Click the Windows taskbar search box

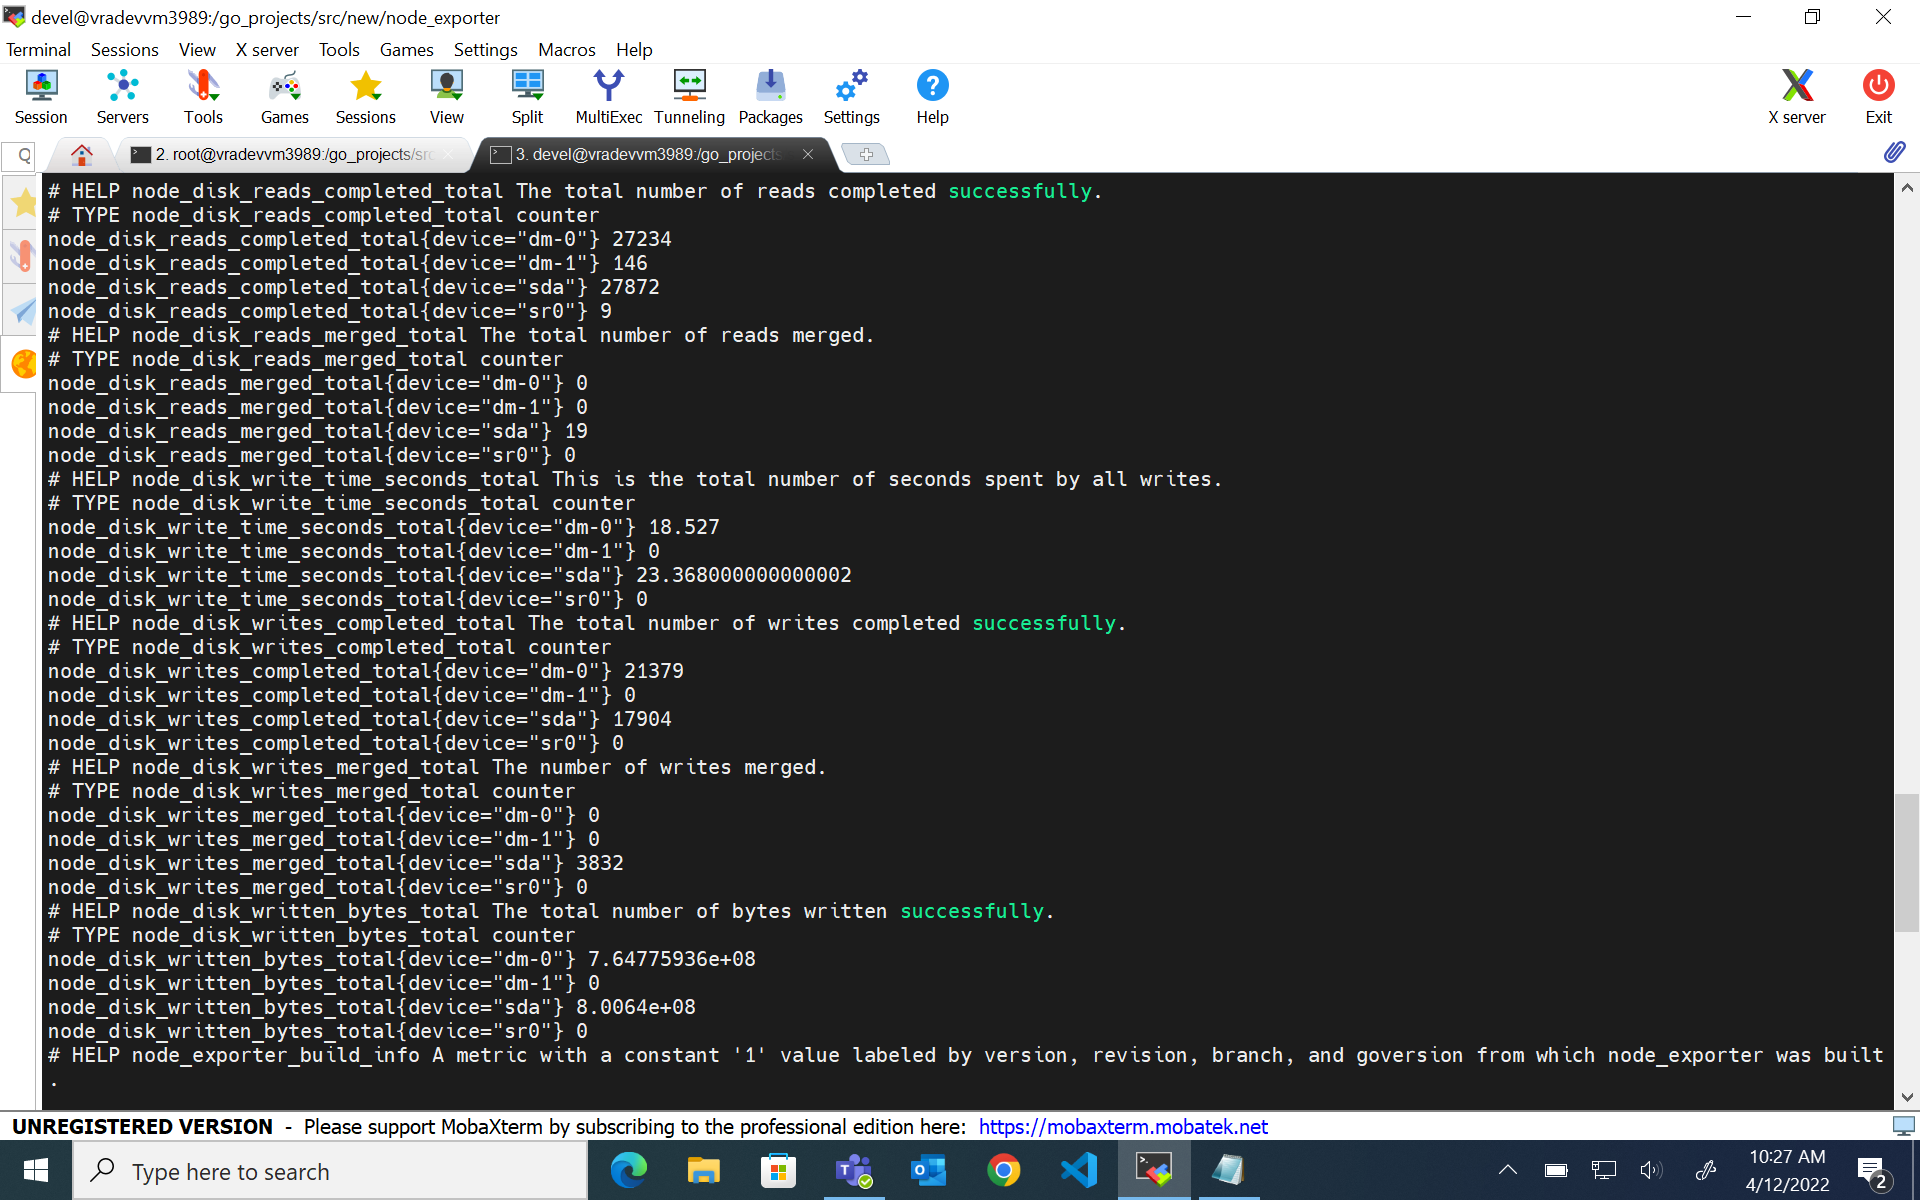coord(330,1171)
